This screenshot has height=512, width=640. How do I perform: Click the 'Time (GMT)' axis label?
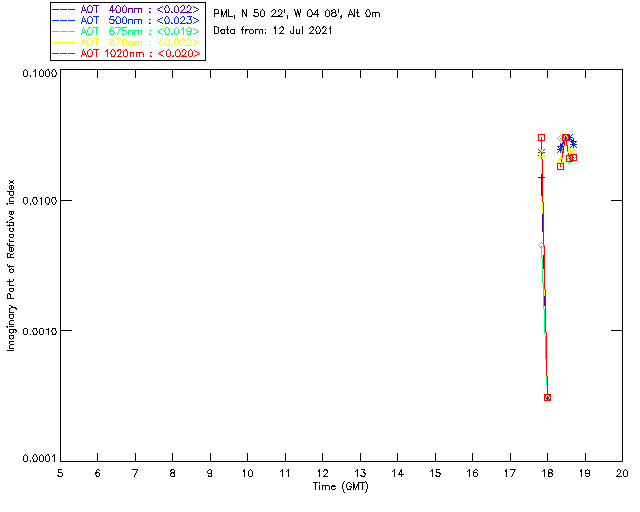pos(340,487)
